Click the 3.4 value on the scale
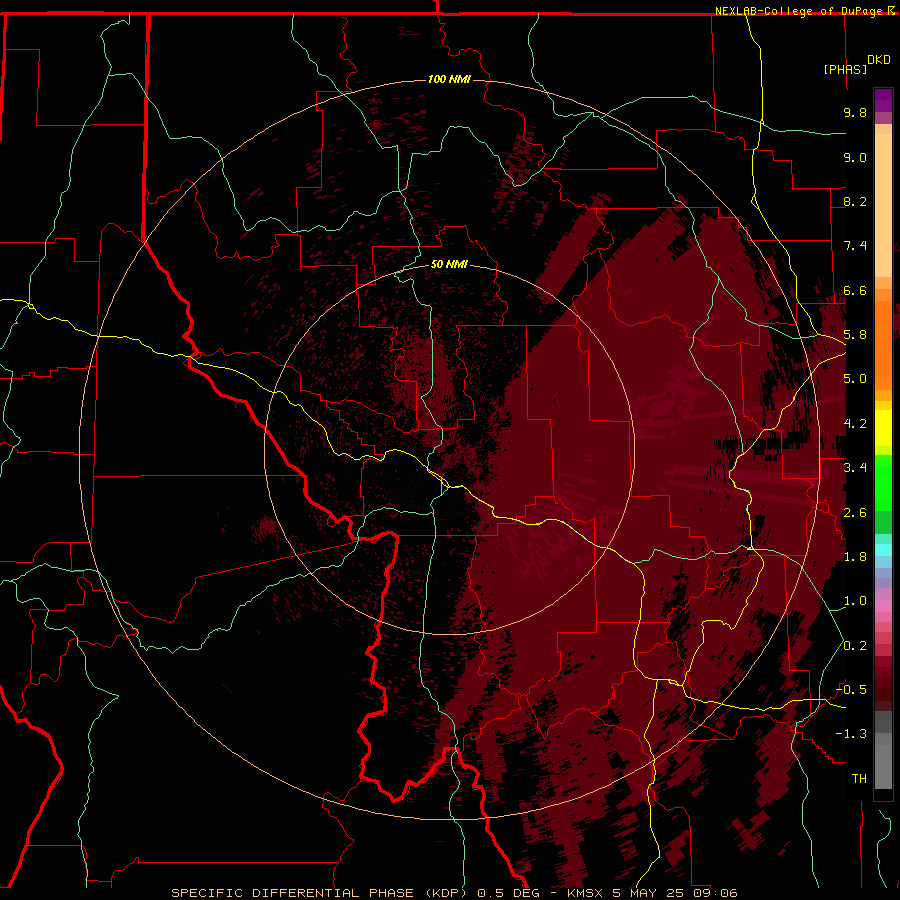This screenshot has width=900, height=900. point(855,468)
